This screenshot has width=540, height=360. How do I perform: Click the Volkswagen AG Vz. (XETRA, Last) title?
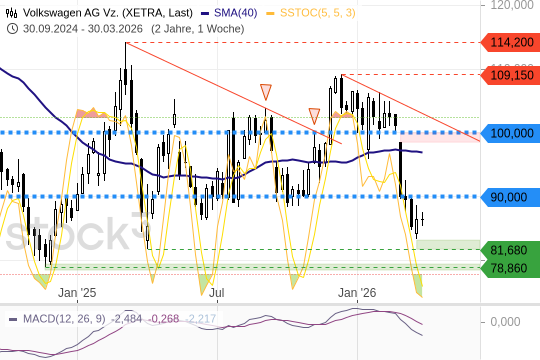108,13
